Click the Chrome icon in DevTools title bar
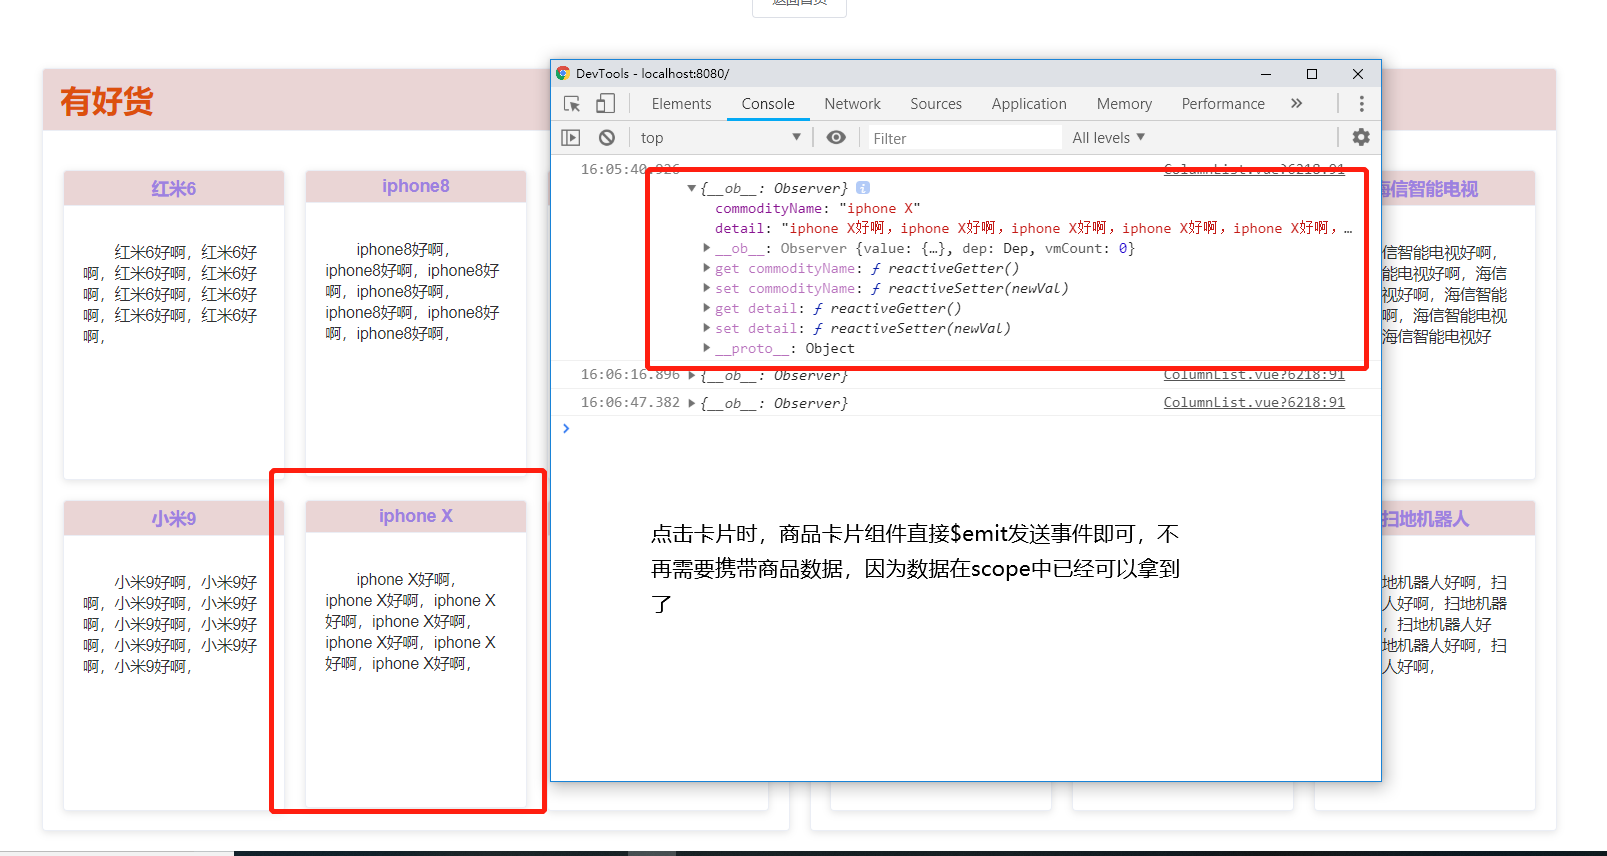Image resolution: width=1607 pixels, height=856 pixels. [563, 73]
